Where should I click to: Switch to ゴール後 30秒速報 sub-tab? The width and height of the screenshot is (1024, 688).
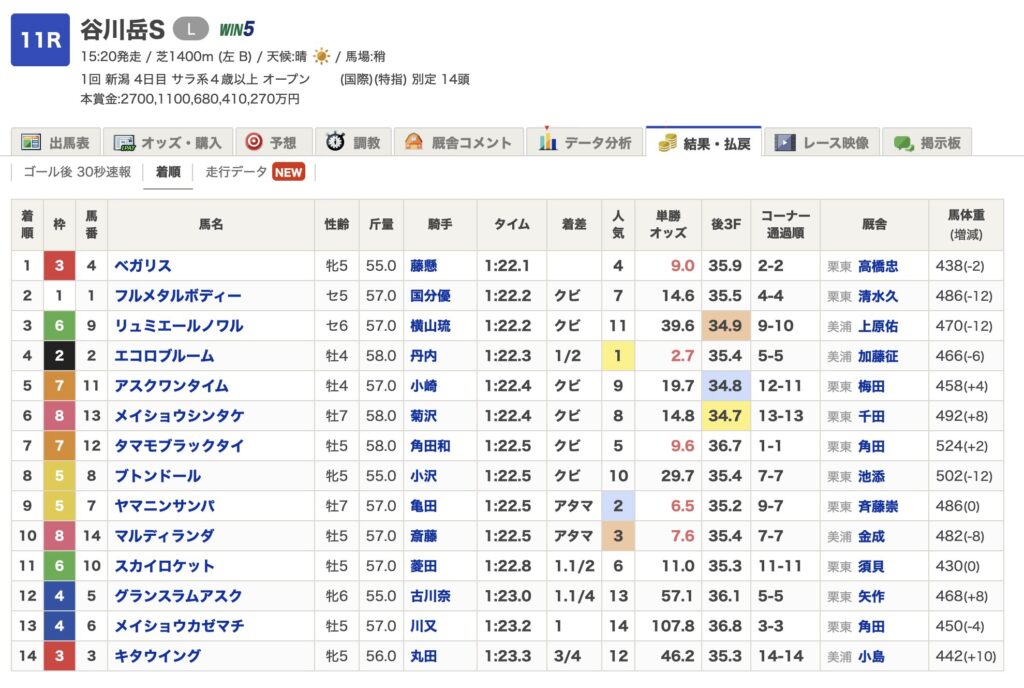[x=77, y=172]
